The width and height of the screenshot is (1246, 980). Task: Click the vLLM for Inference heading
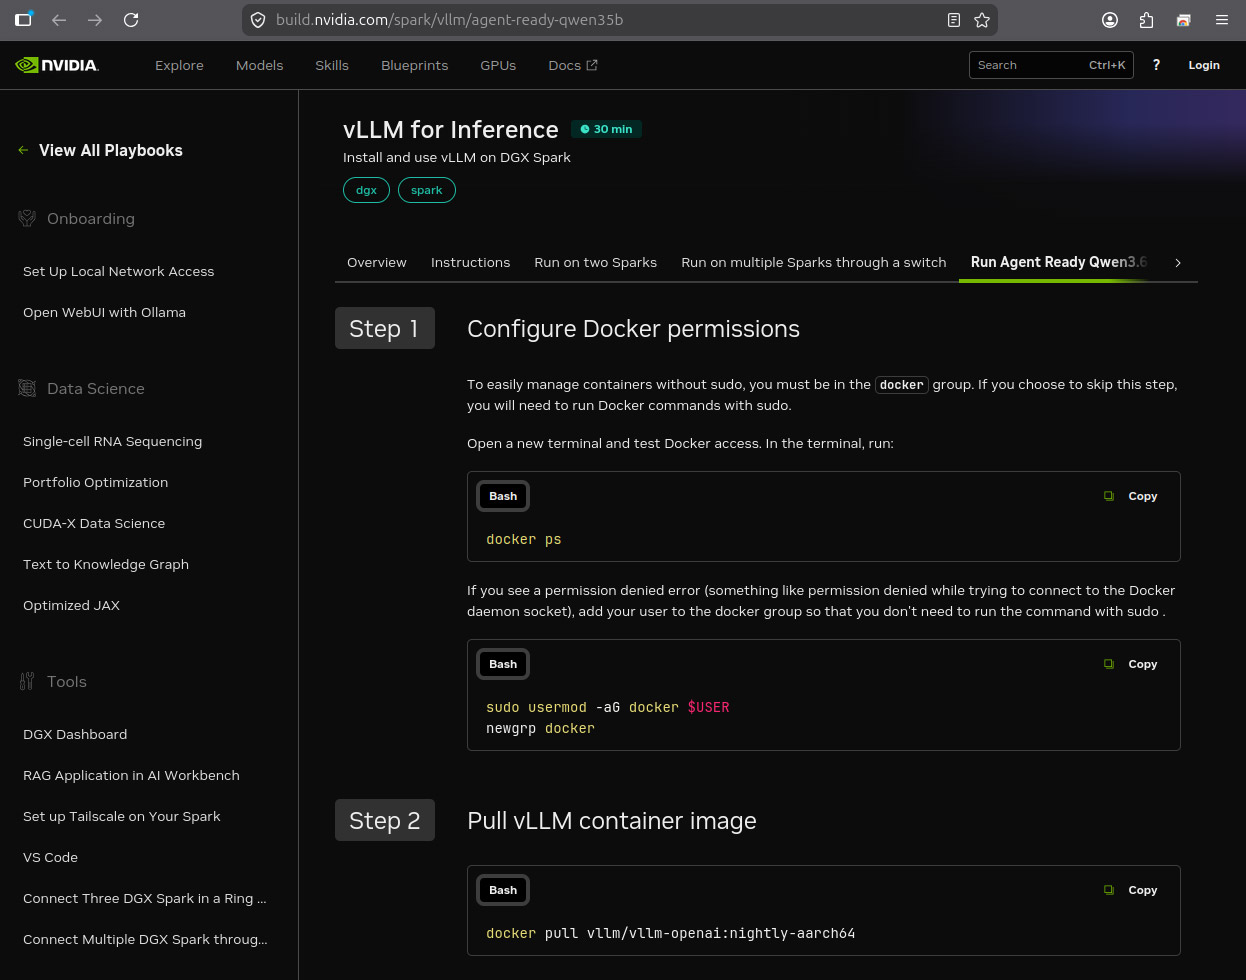point(450,129)
